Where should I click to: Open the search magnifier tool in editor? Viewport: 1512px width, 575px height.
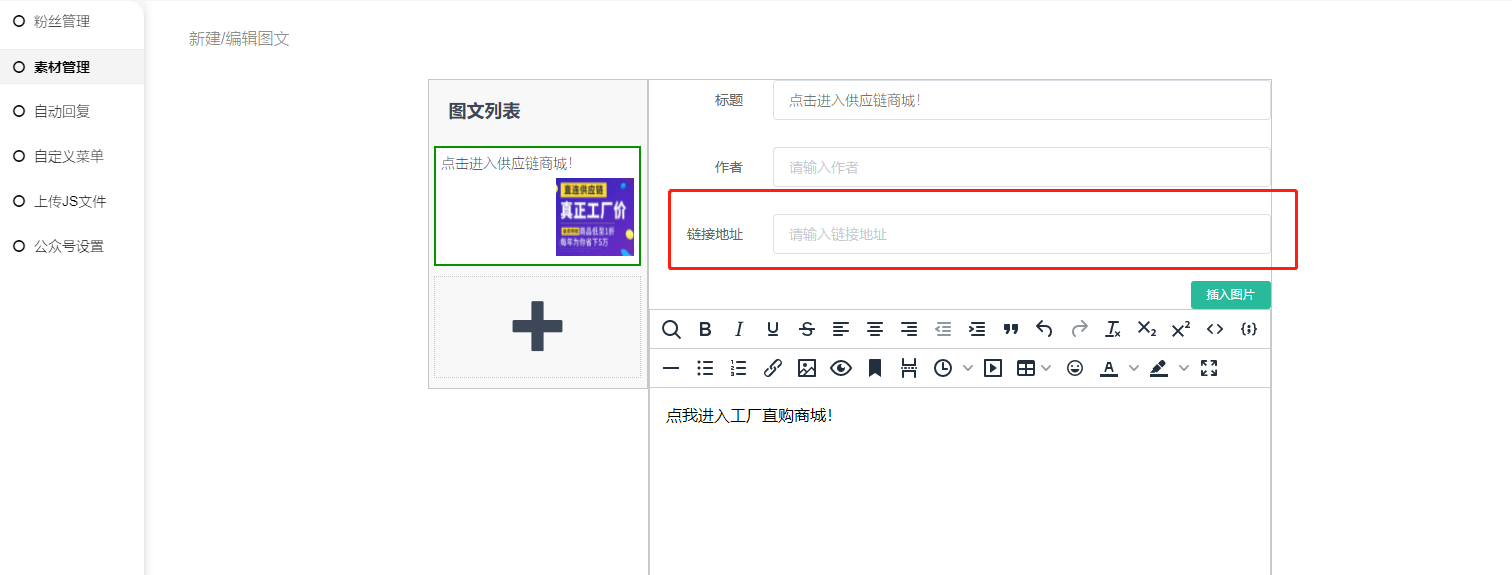pos(671,329)
